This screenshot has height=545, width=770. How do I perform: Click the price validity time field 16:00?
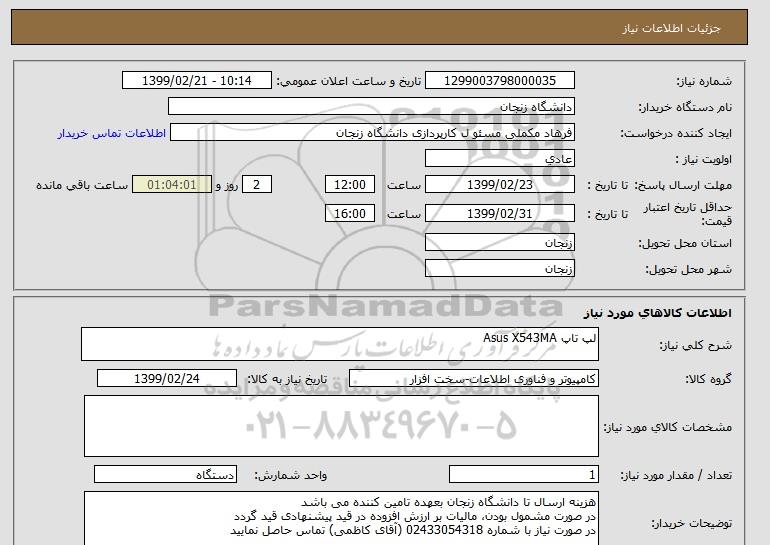click(x=350, y=214)
